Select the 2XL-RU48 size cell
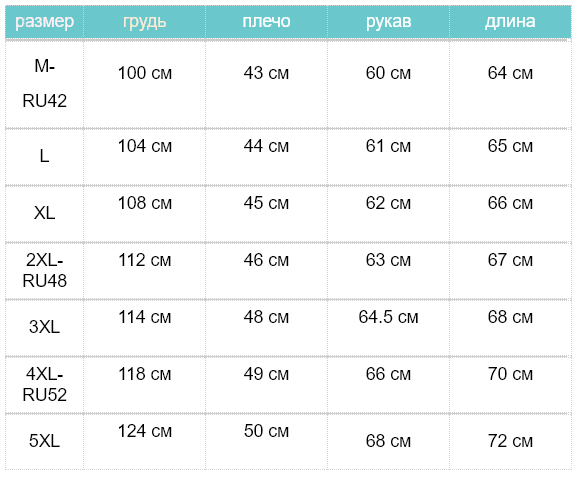577x482 pixels. click(45, 270)
